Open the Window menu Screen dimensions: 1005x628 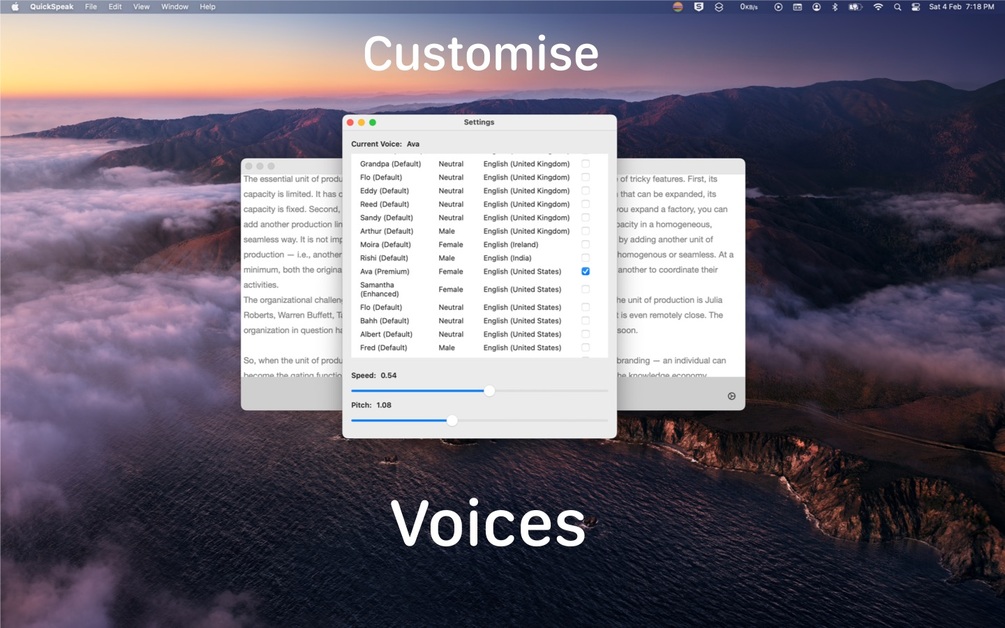point(174,6)
